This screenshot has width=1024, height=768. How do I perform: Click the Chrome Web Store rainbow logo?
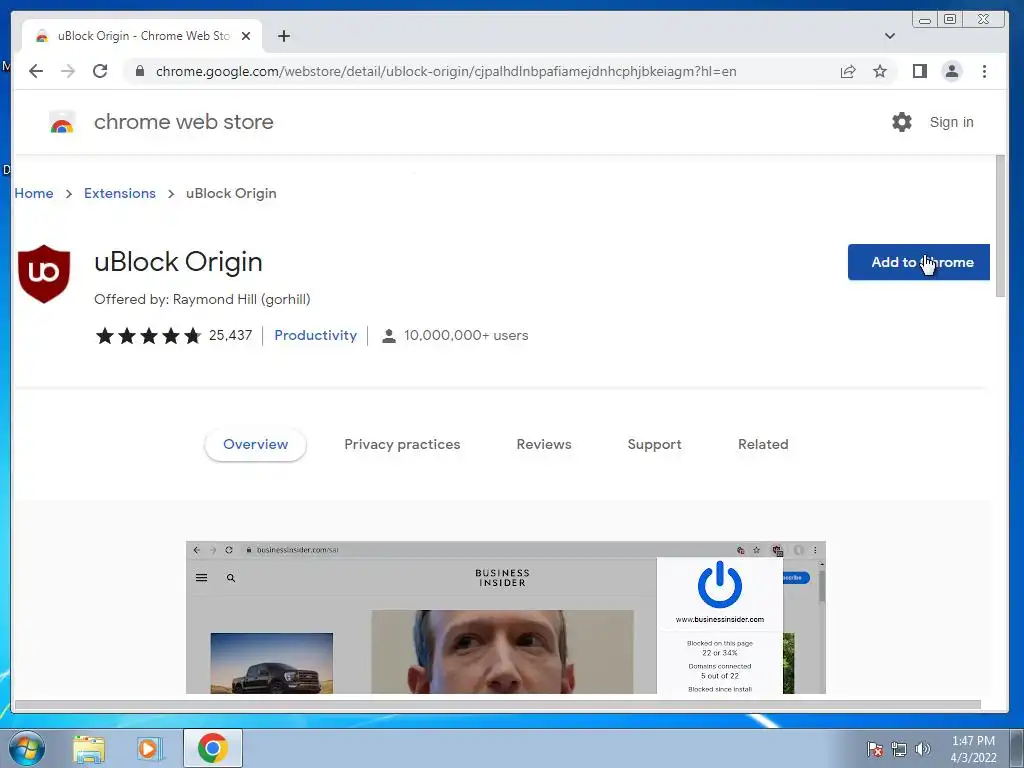(x=62, y=122)
